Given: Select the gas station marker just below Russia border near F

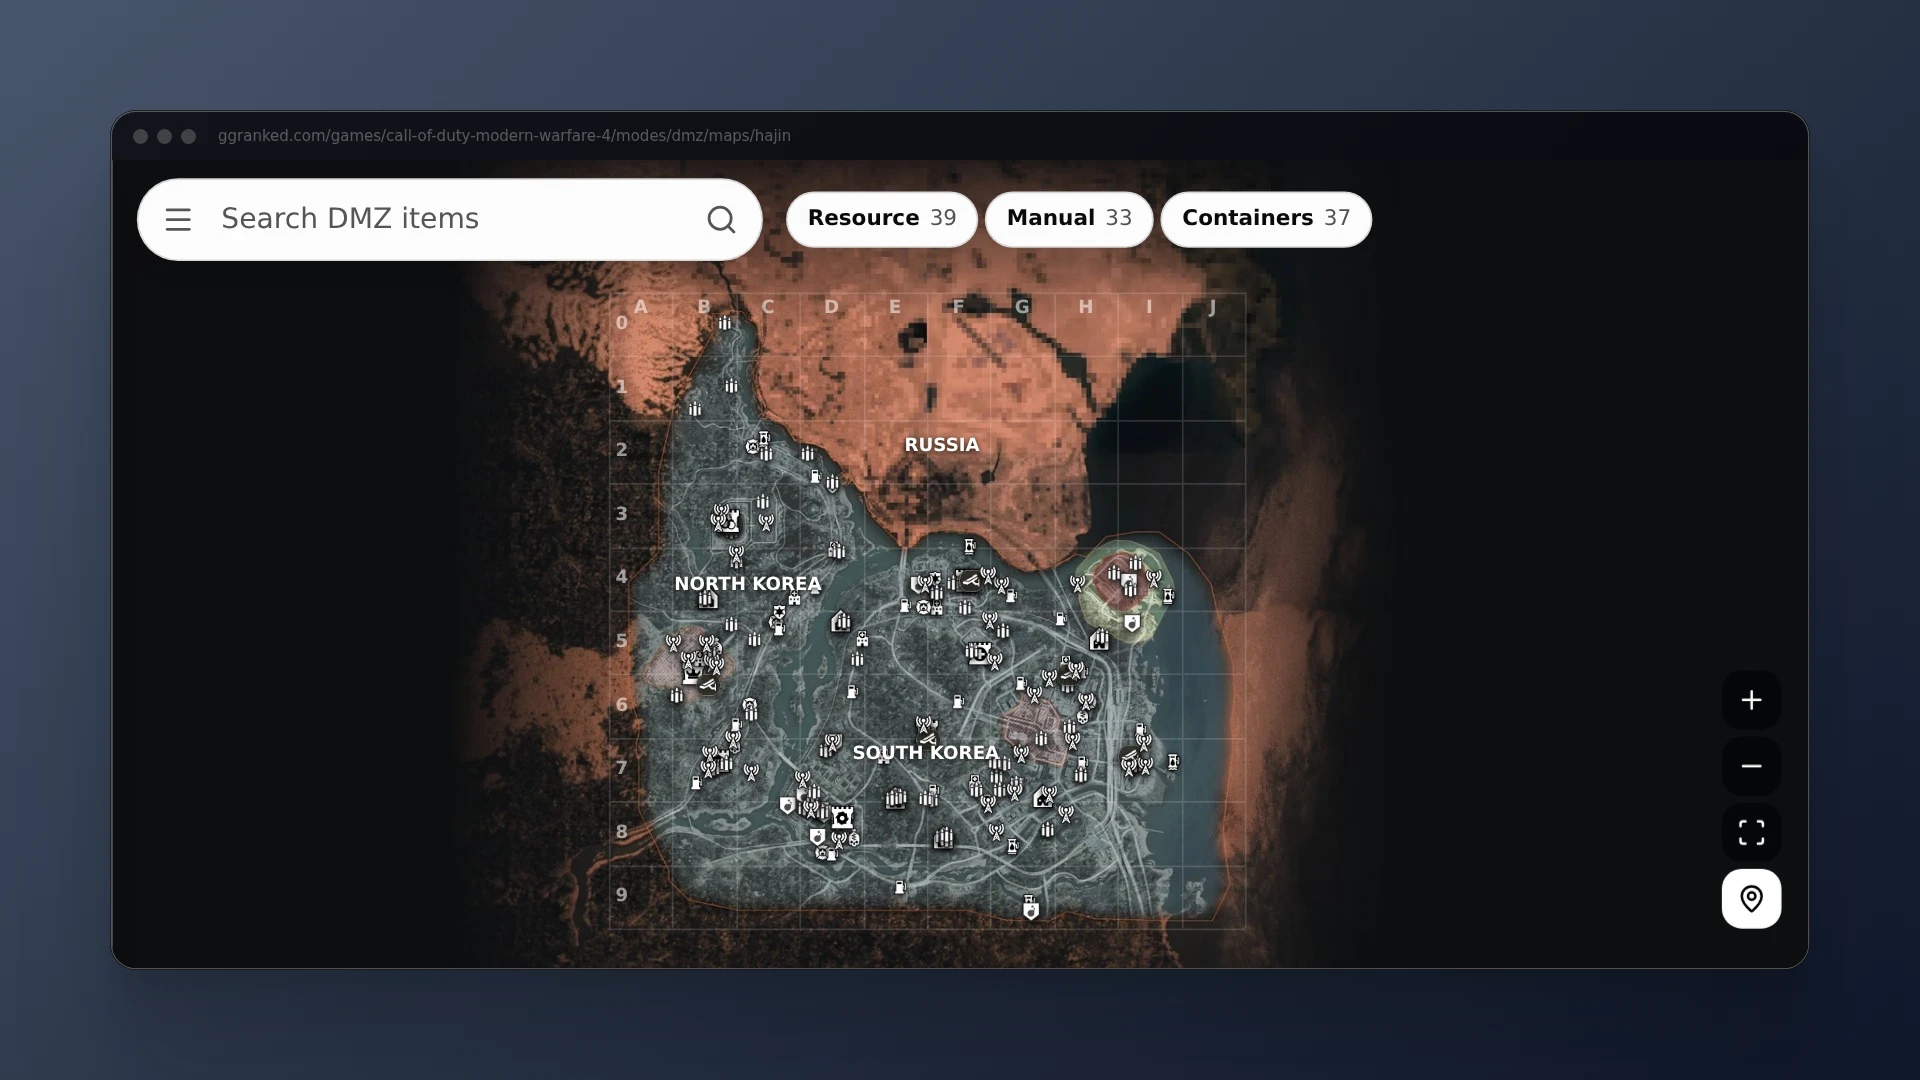Looking at the screenshot, I should pos(969,546).
